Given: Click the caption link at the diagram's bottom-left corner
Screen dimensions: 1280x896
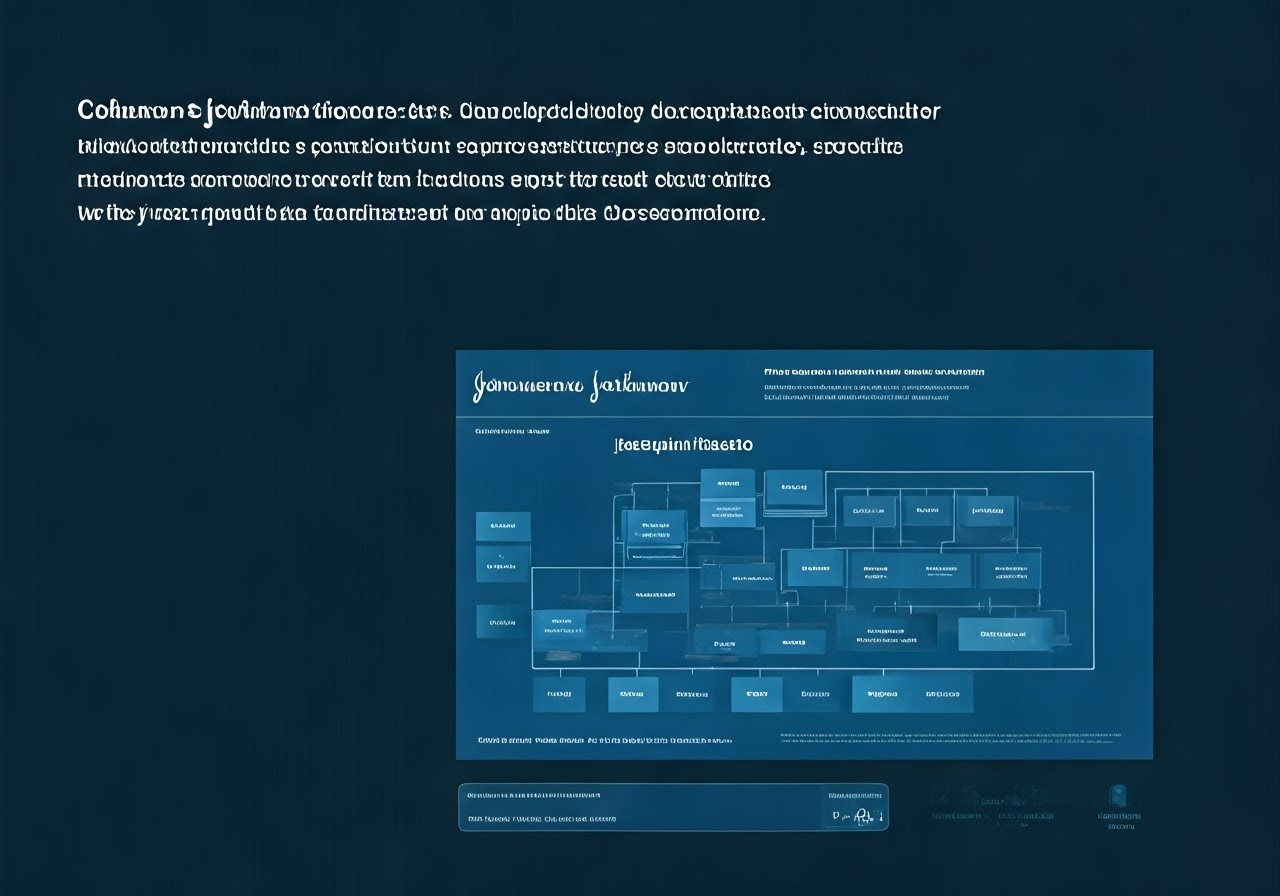Looking at the screenshot, I should (603, 739).
